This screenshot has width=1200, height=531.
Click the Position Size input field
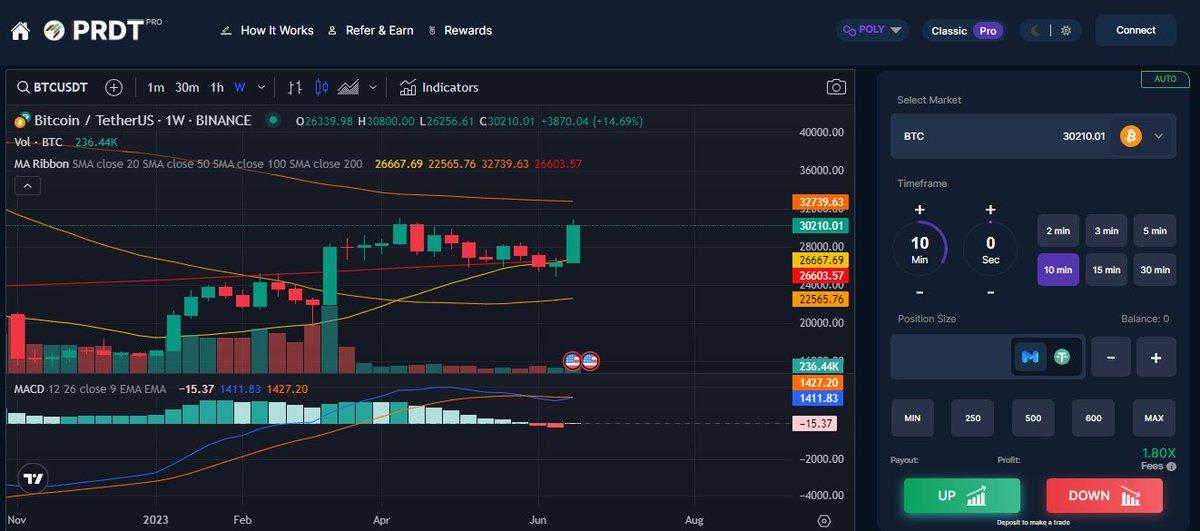coord(988,356)
